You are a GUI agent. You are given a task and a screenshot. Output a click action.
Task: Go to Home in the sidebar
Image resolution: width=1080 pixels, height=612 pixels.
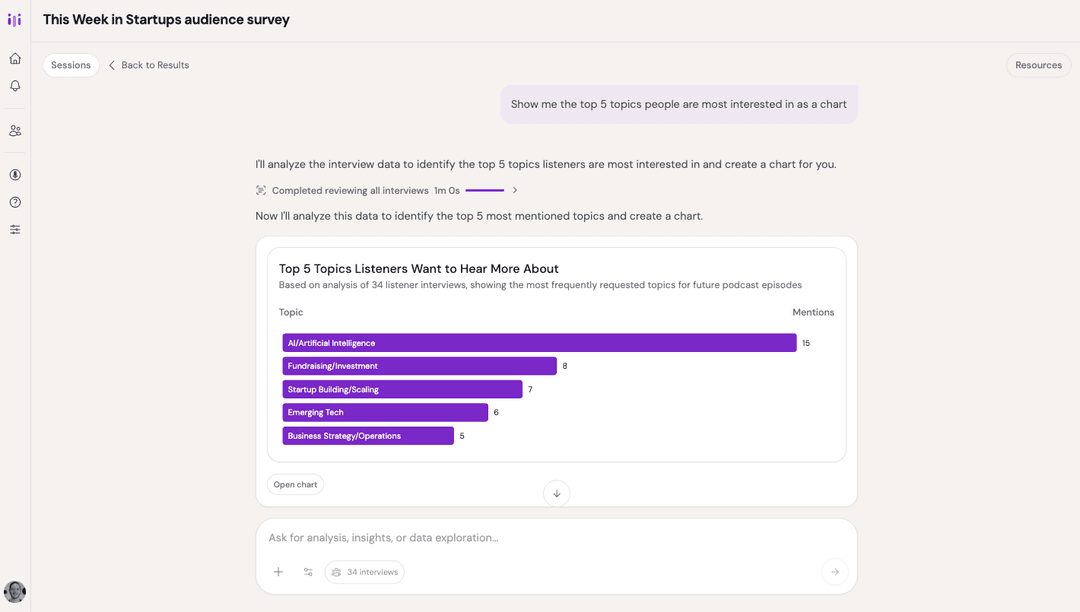pos(15,58)
